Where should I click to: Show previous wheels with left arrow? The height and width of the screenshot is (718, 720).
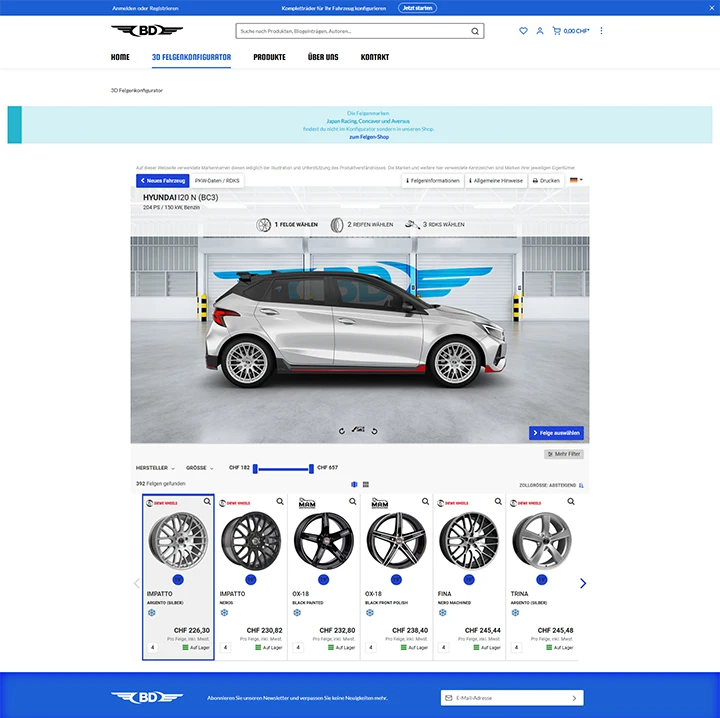coord(137,583)
